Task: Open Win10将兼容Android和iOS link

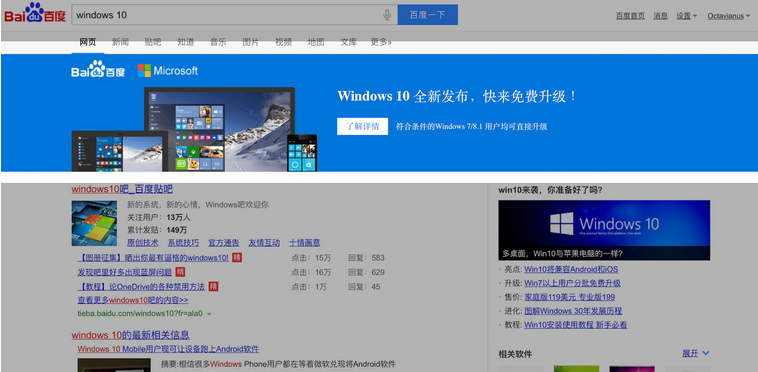Action: point(571,269)
